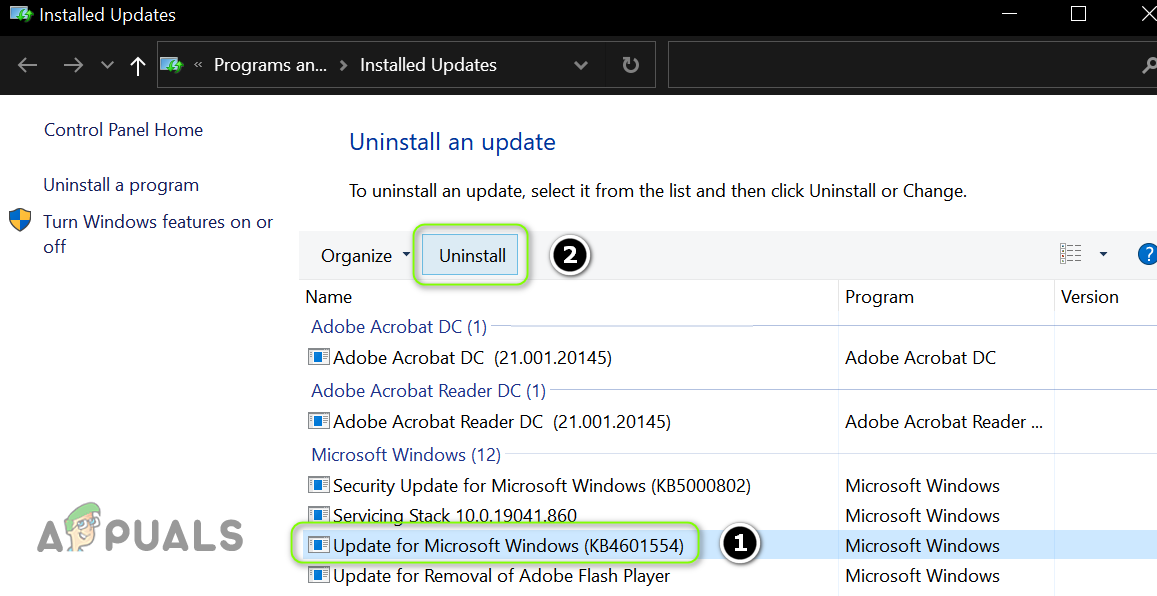1157x596 pixels.
Task: Open the recent locations dropdown
Action: click(x=107, y=65)
